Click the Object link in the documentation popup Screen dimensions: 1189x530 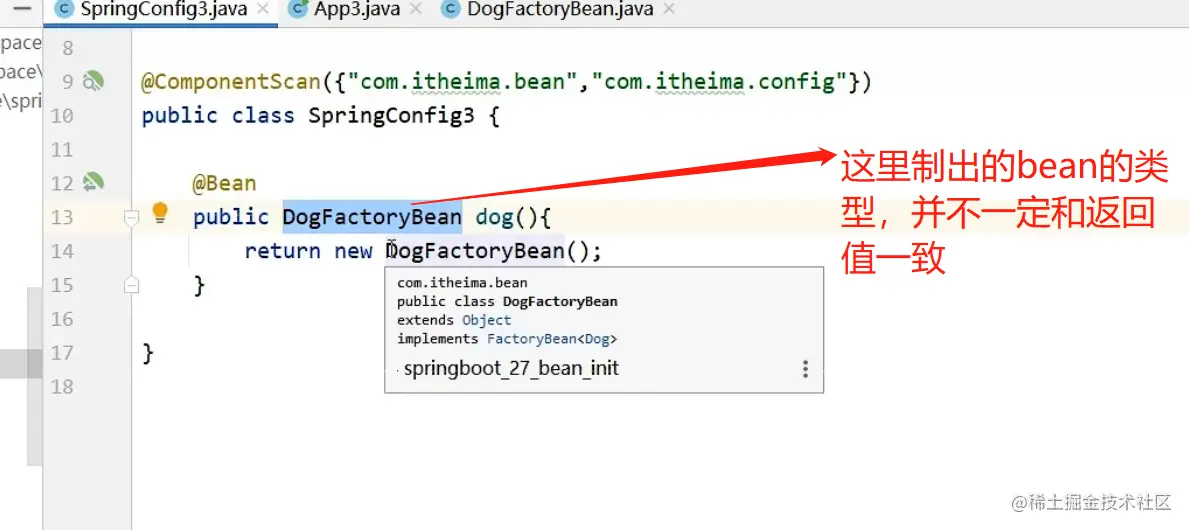tap(487, 320)
